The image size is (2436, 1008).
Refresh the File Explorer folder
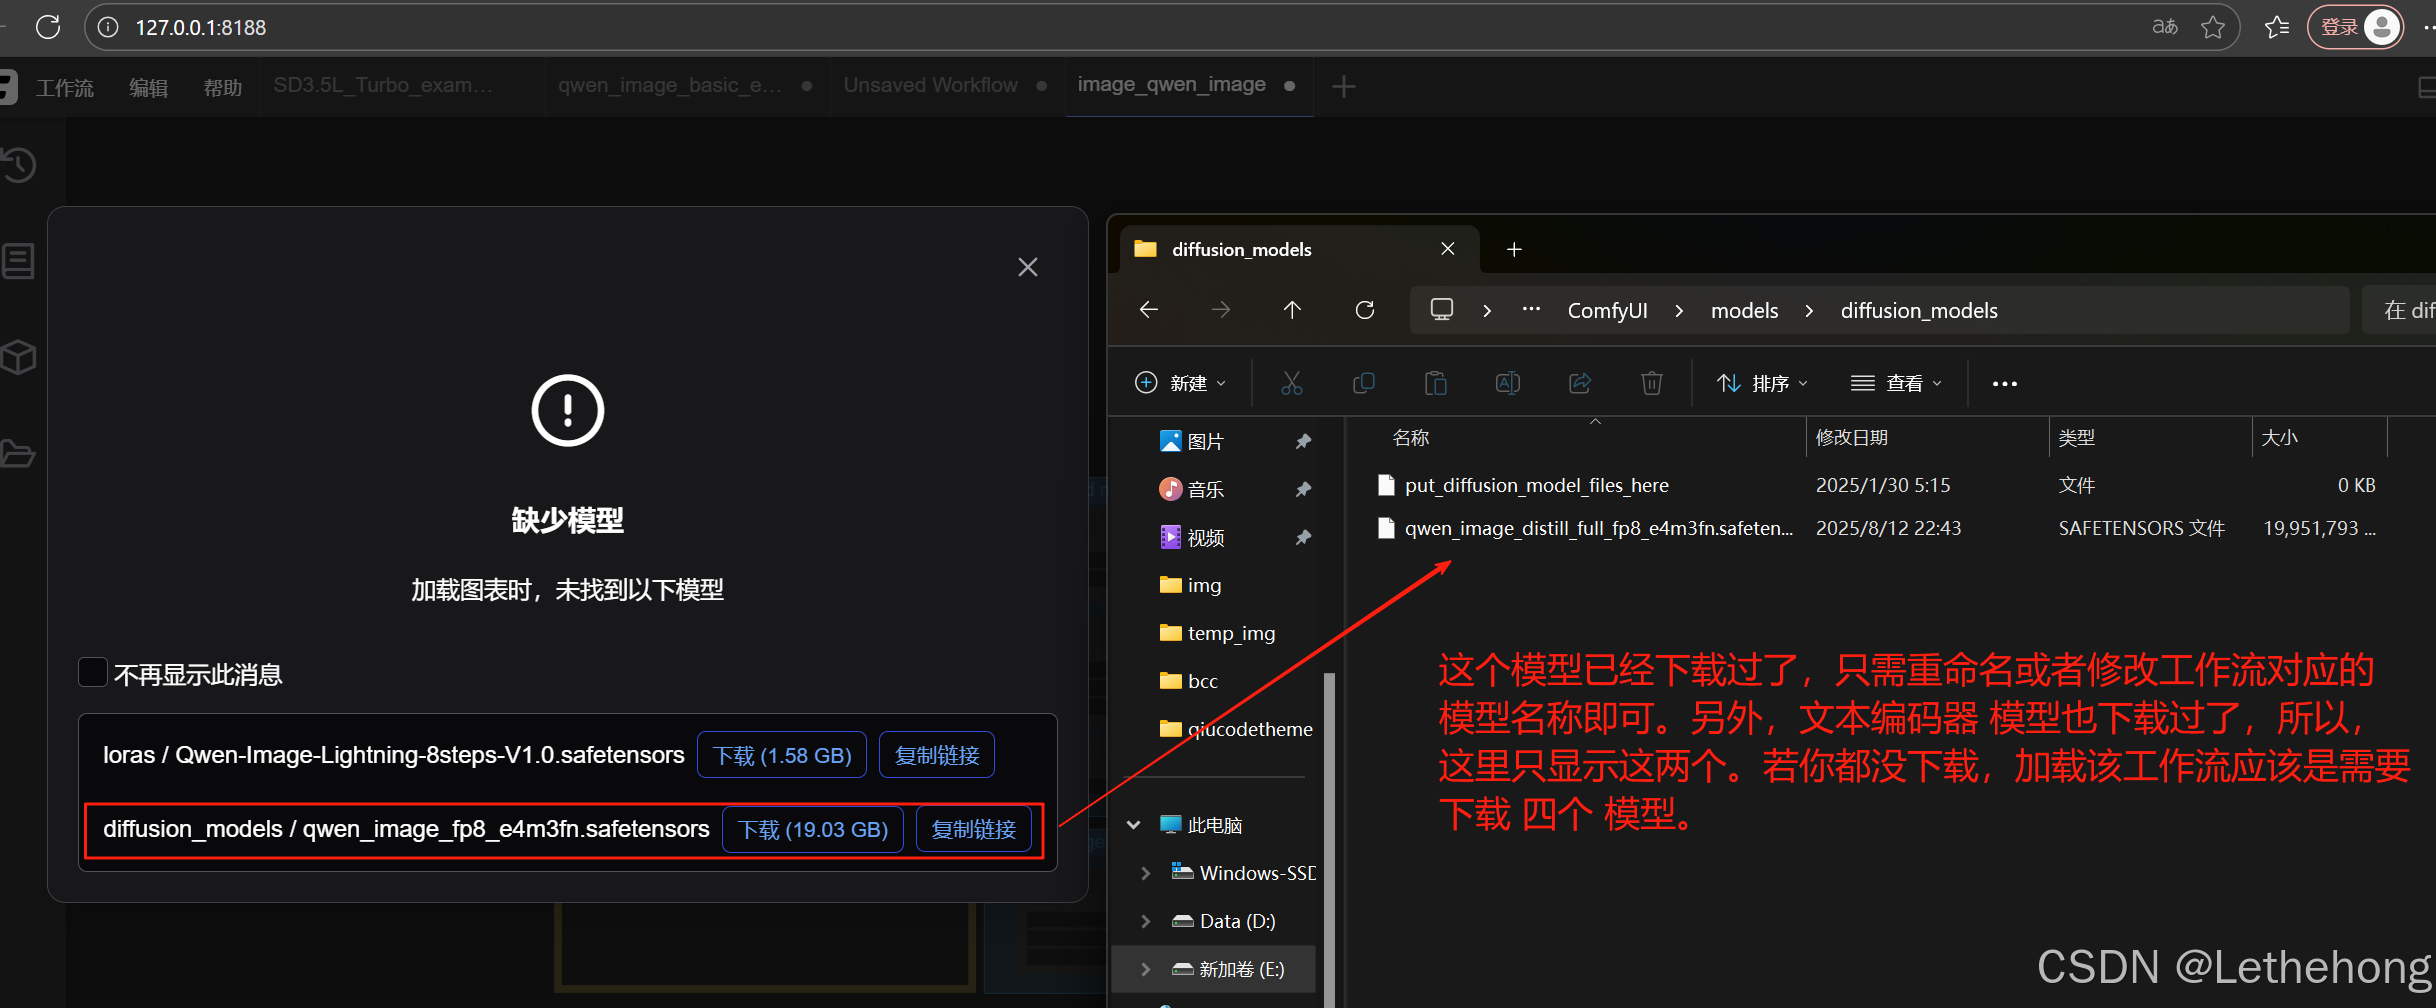click(x=1364, y=310)
